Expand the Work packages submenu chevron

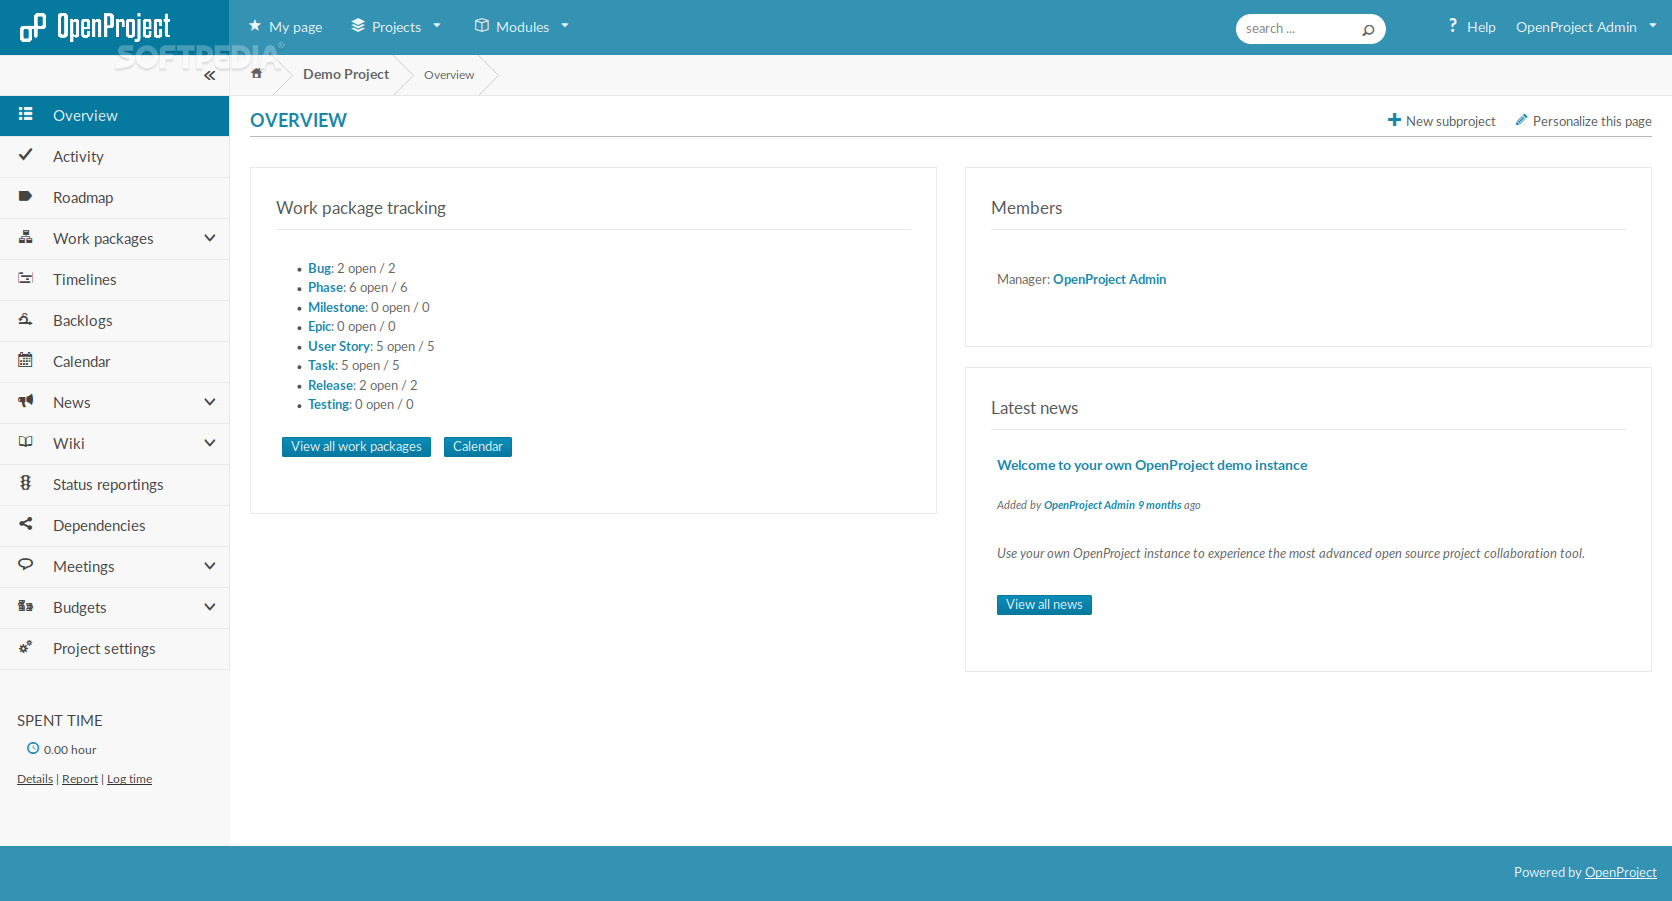(210, 238)
